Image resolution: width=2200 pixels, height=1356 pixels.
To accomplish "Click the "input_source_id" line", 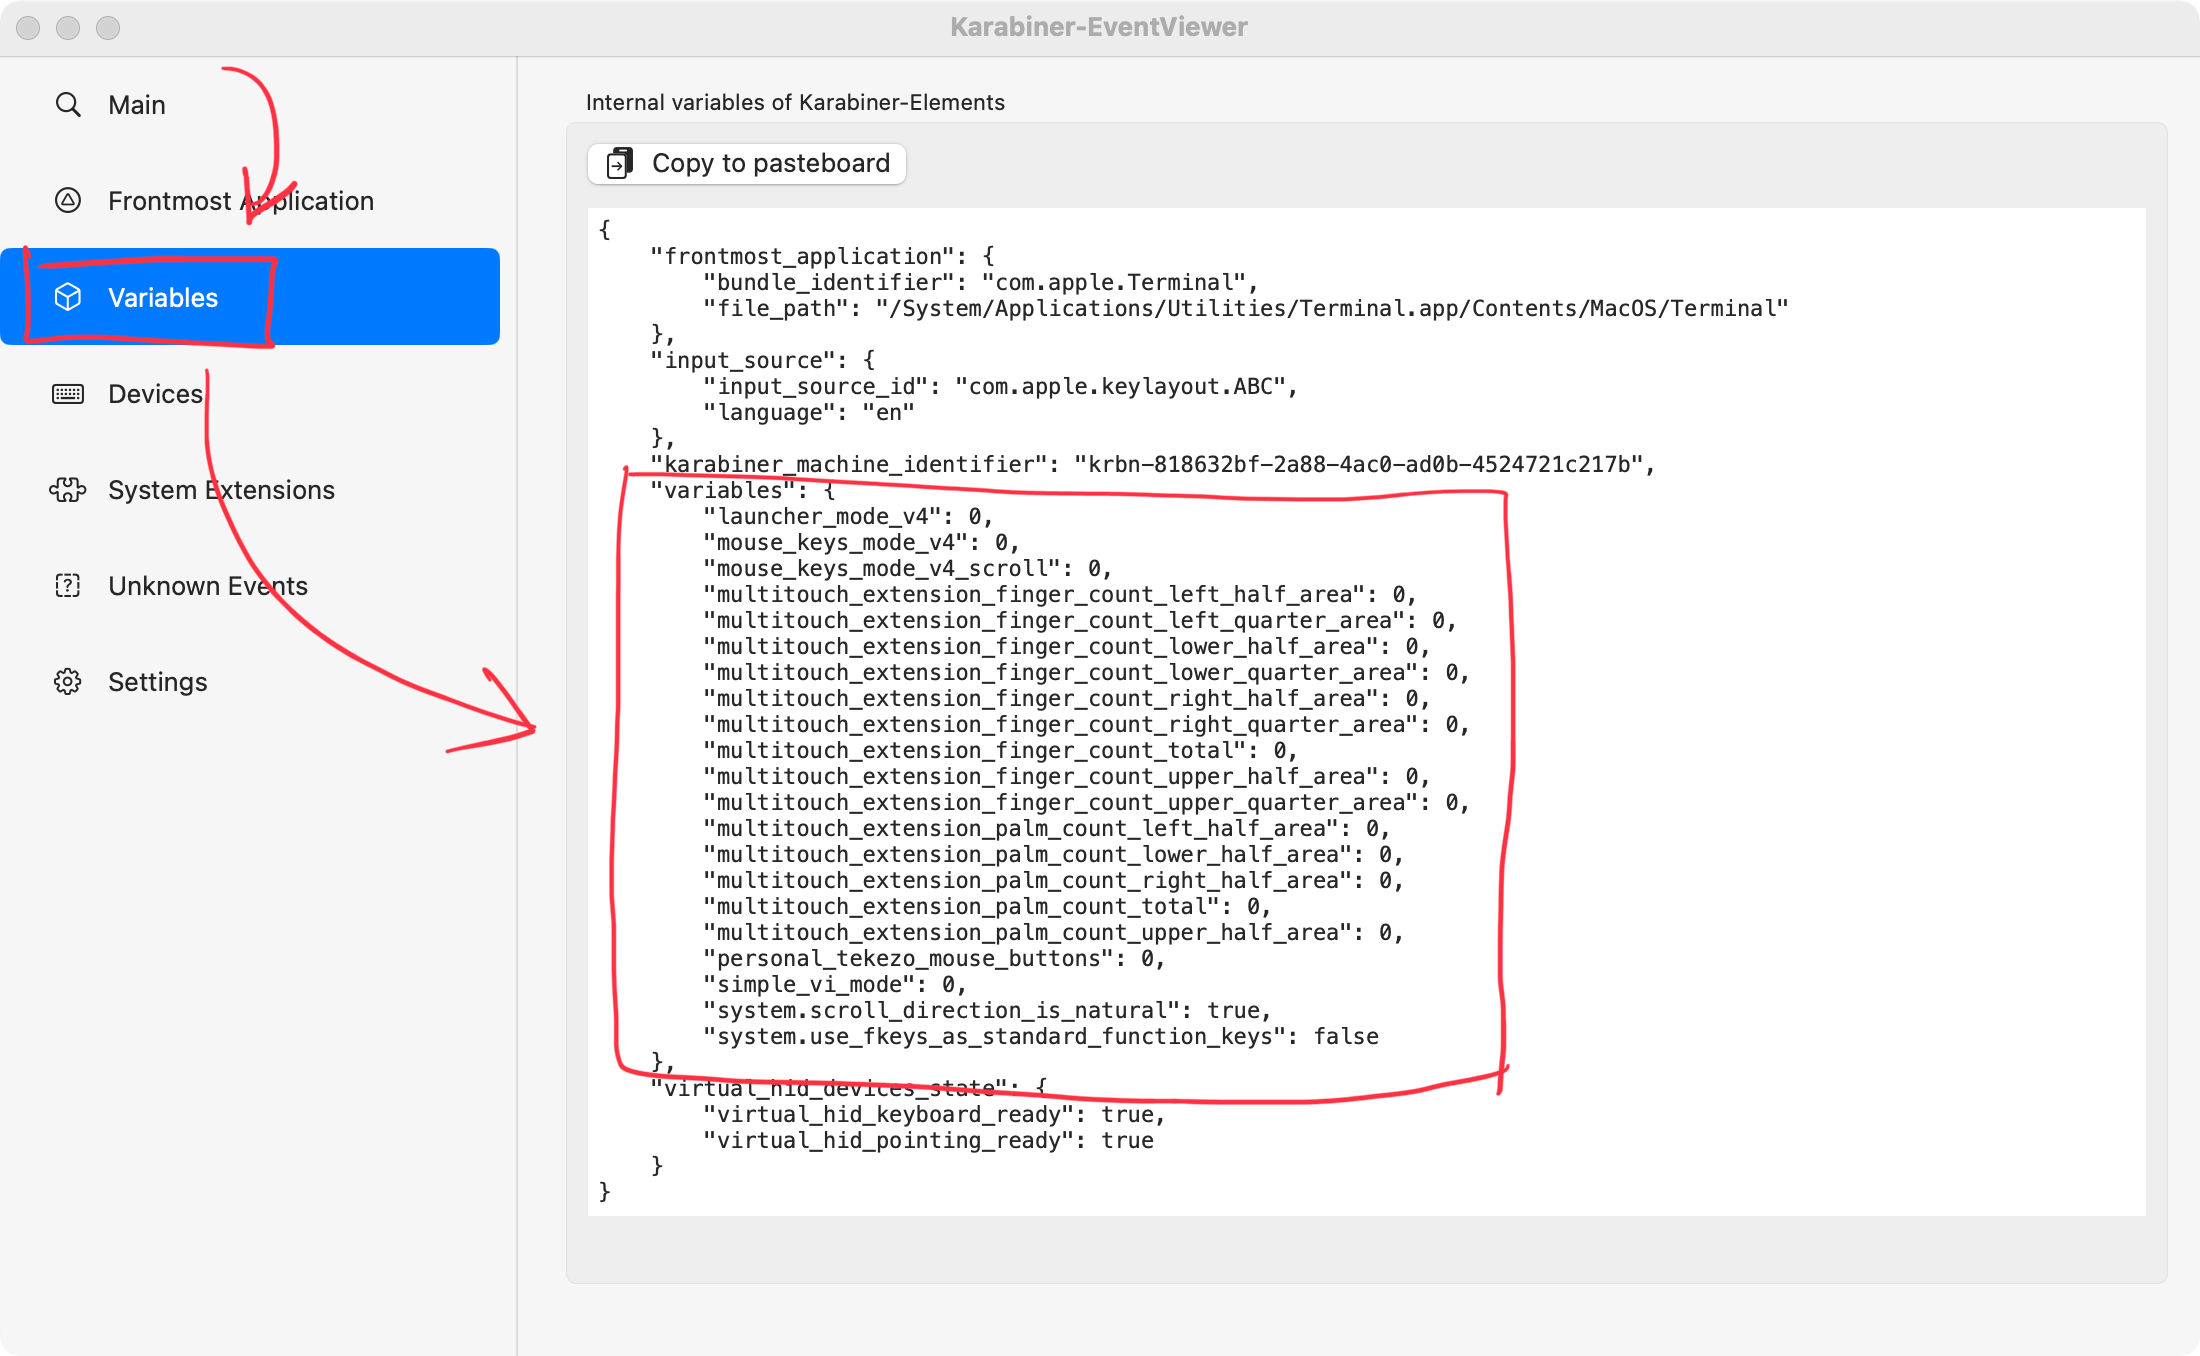I will coord(1000,386).
